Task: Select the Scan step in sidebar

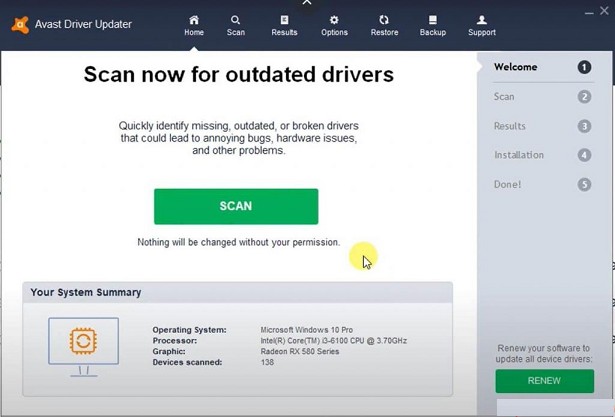Action: point(504,97)
